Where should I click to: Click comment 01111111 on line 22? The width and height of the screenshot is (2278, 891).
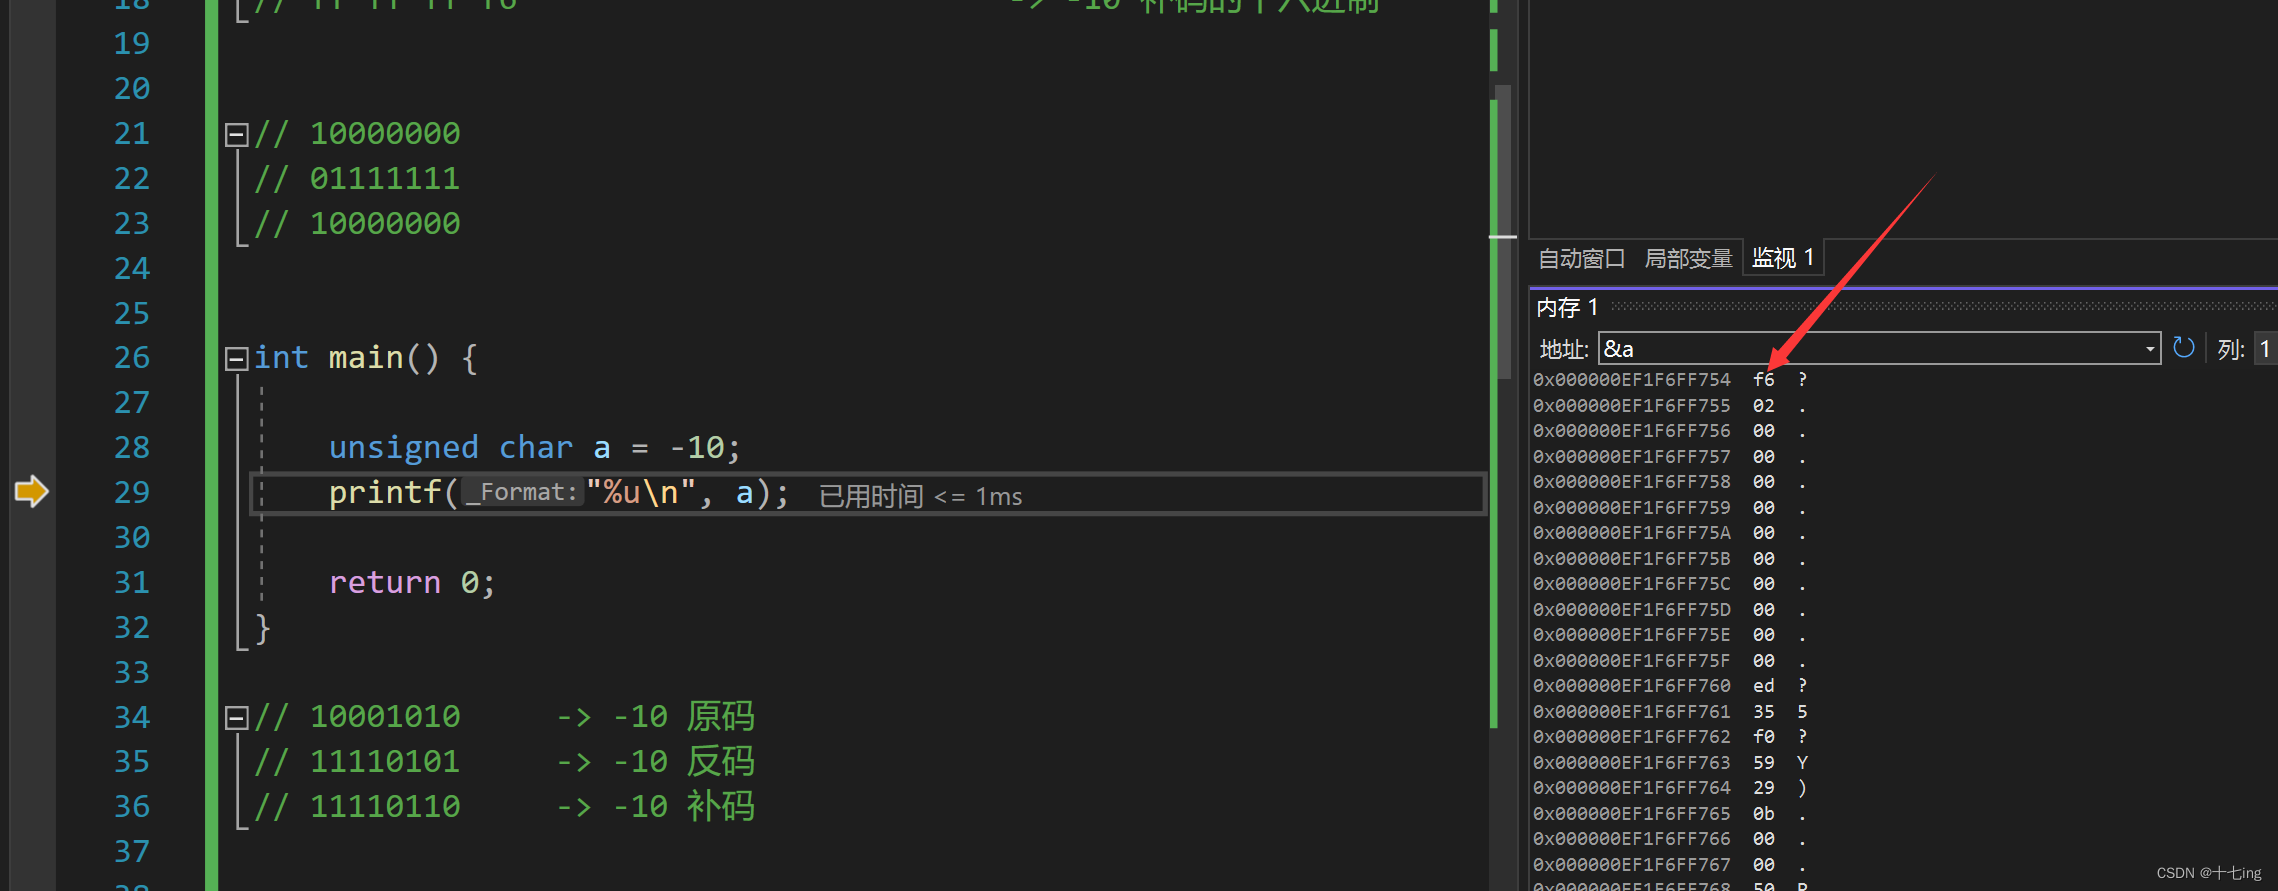click(x=385, y=179)
